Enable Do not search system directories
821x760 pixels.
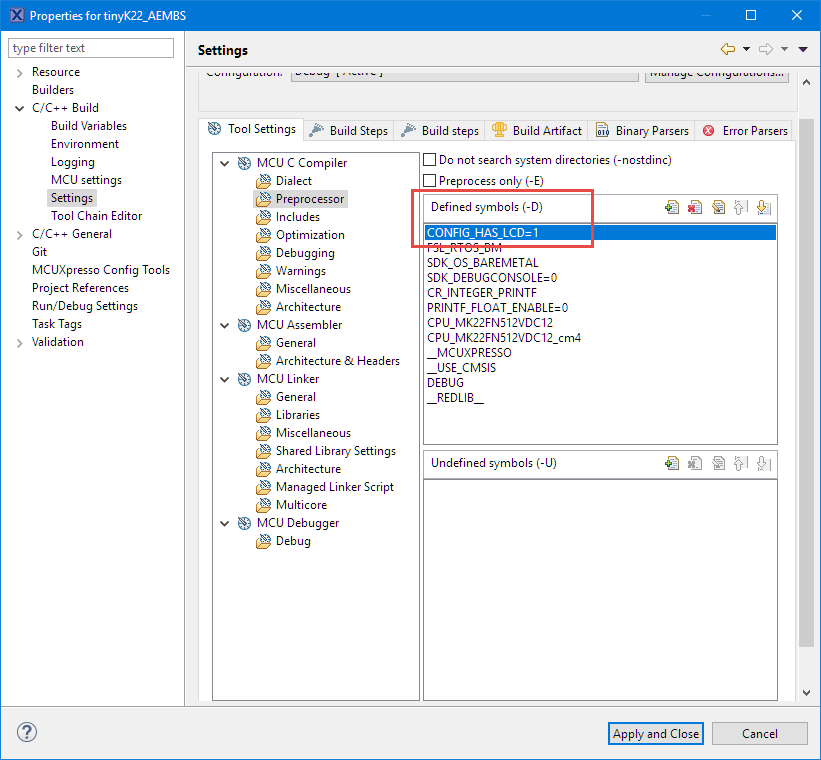pyautogui.click(x=430, y=160)
